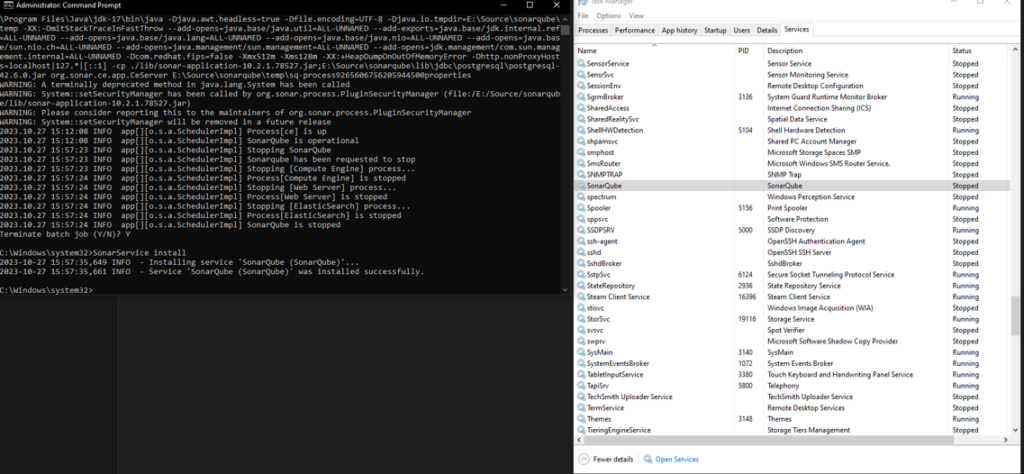Screen dimensions: 1024x474
Task: Switch to the Processes tab
Action: pyautogui.click(x=593, y=31)
